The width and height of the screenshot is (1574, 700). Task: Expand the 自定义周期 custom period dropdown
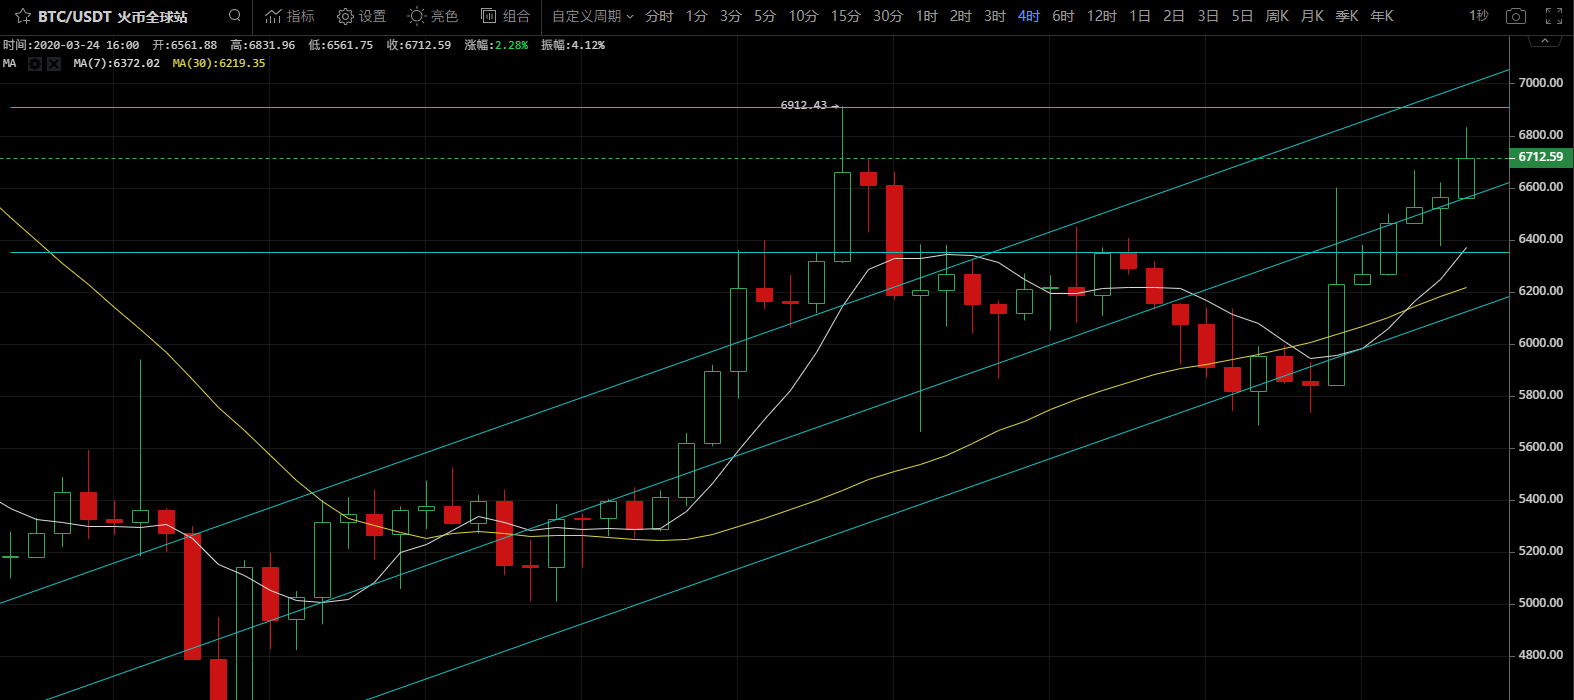click(x=593, y=16)
